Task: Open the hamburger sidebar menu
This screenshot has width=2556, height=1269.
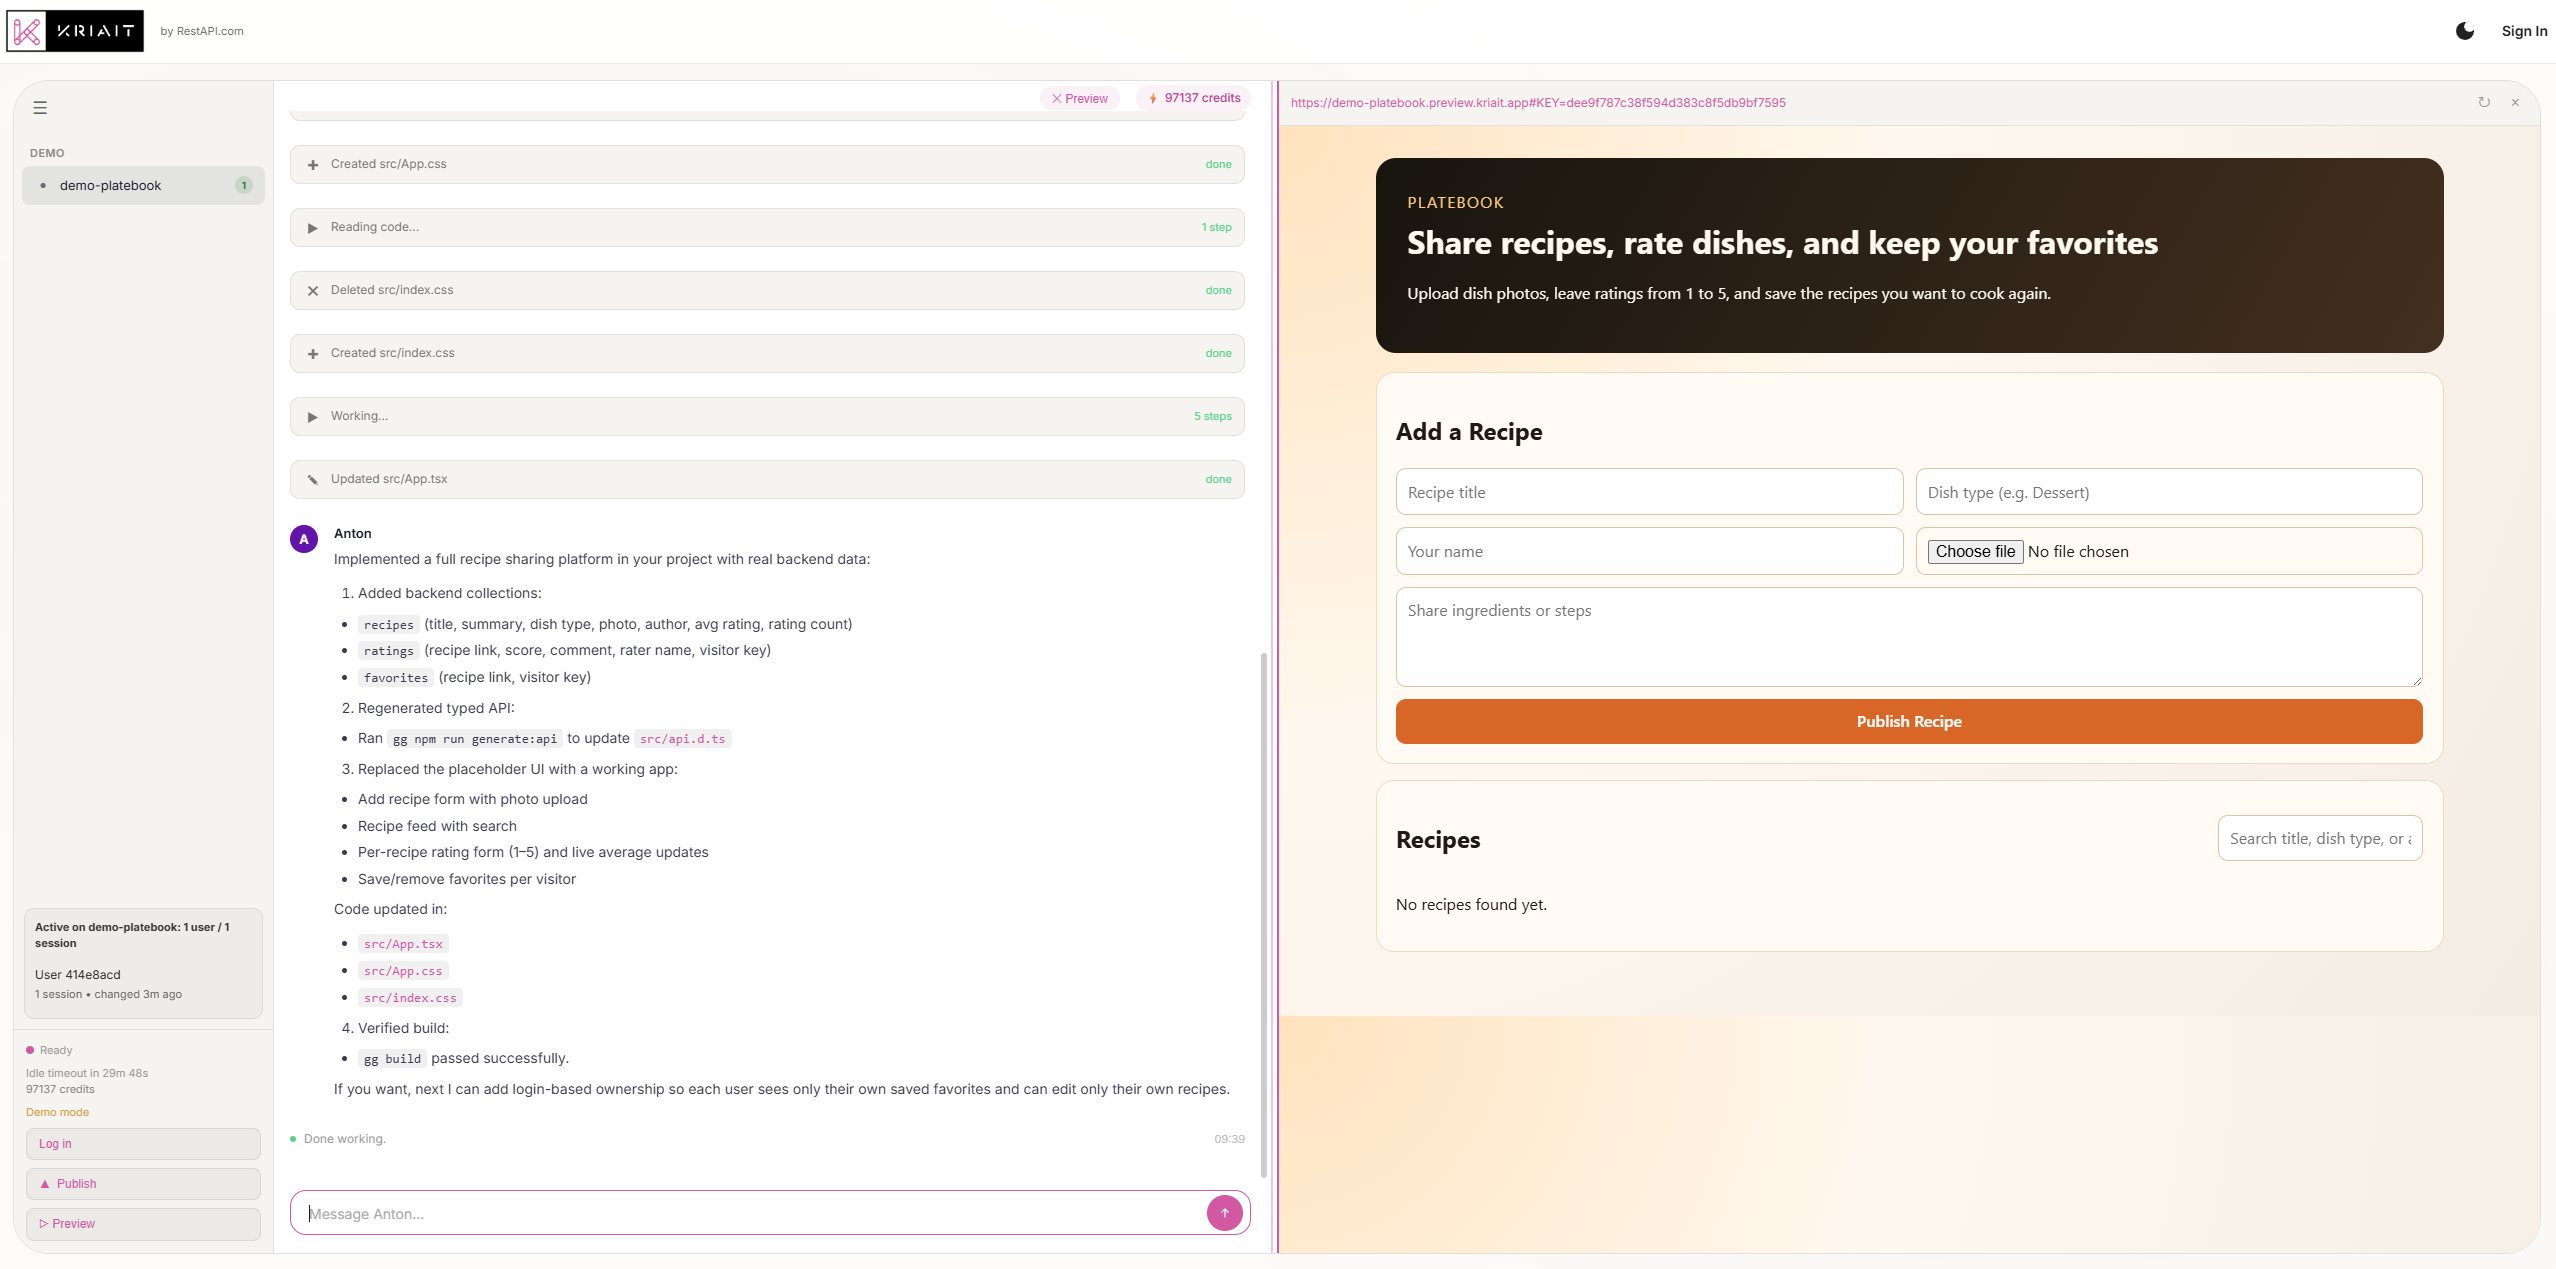Action: (x=40, y=108)
